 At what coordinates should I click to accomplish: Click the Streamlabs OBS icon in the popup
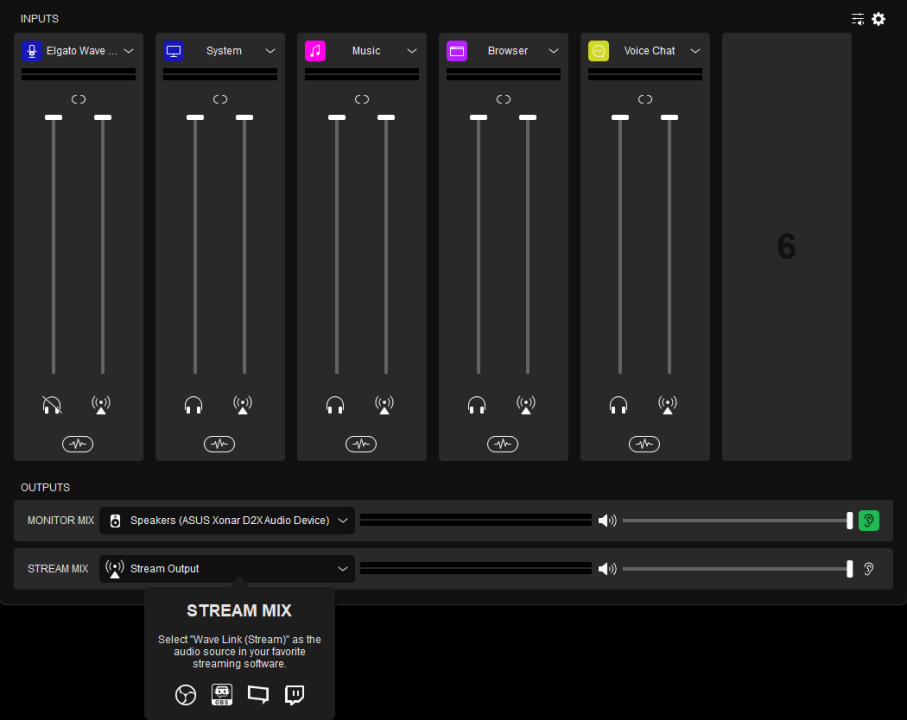pyautogui.click(x=222, y=694)
